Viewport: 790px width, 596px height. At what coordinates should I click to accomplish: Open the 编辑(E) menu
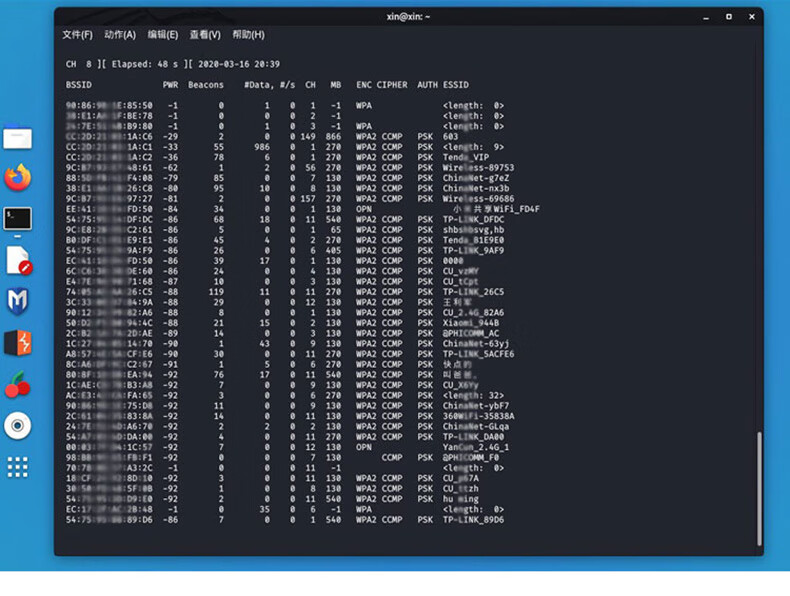click(x=162, y=35)
